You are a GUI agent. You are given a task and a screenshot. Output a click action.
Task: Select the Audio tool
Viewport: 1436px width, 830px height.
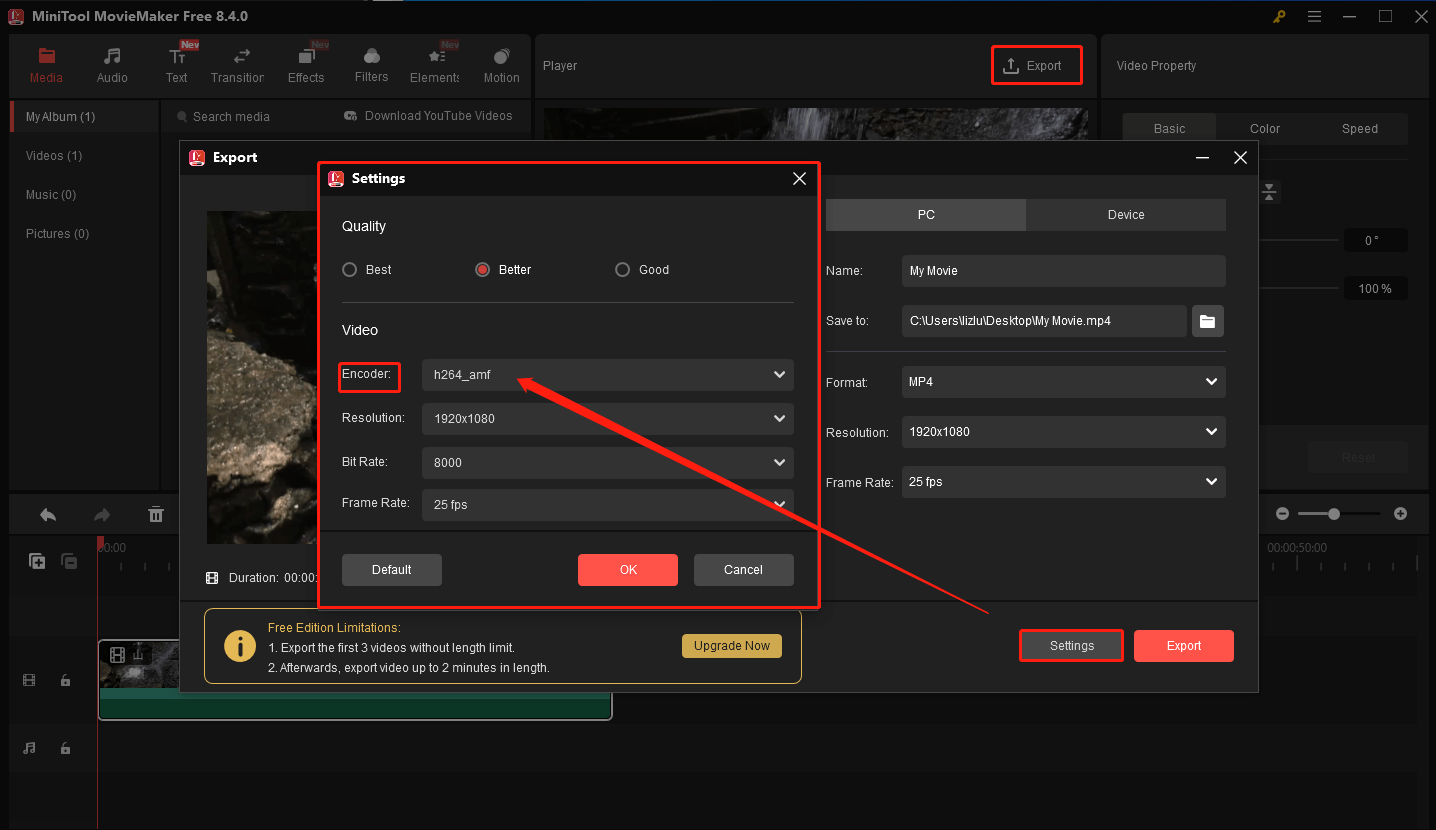pyautogui.click(x=111, y=64)
